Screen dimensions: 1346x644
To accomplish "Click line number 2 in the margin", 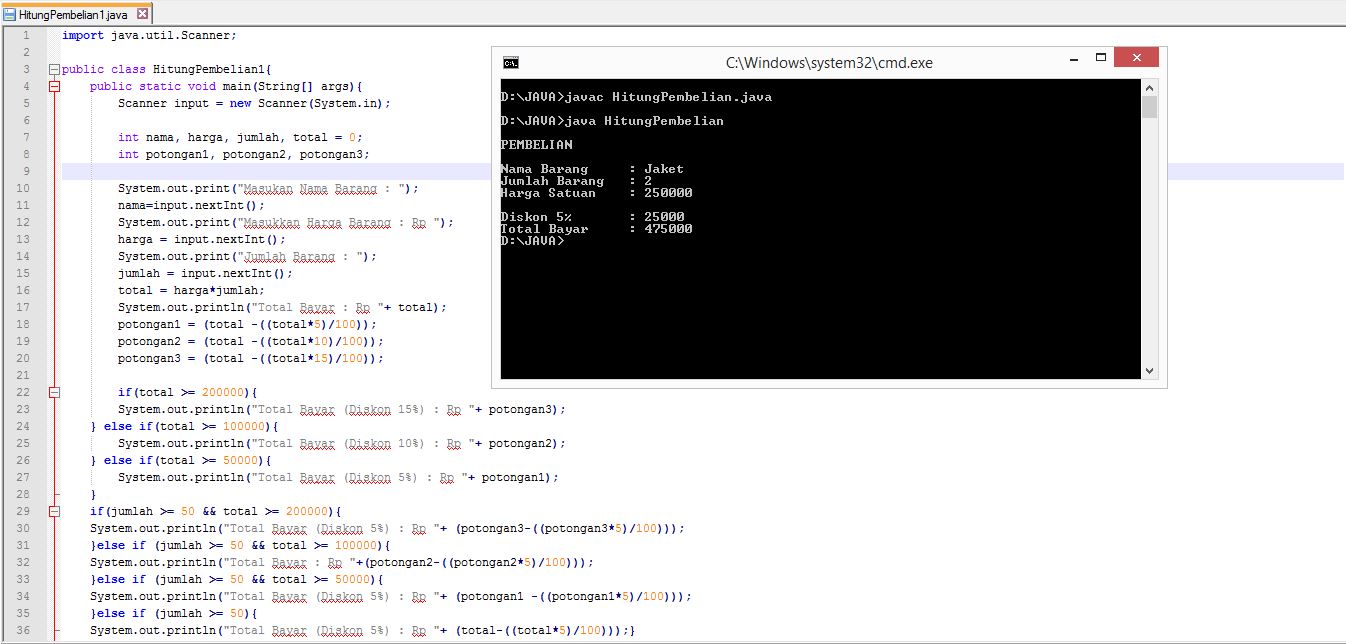I will [25, 53].
